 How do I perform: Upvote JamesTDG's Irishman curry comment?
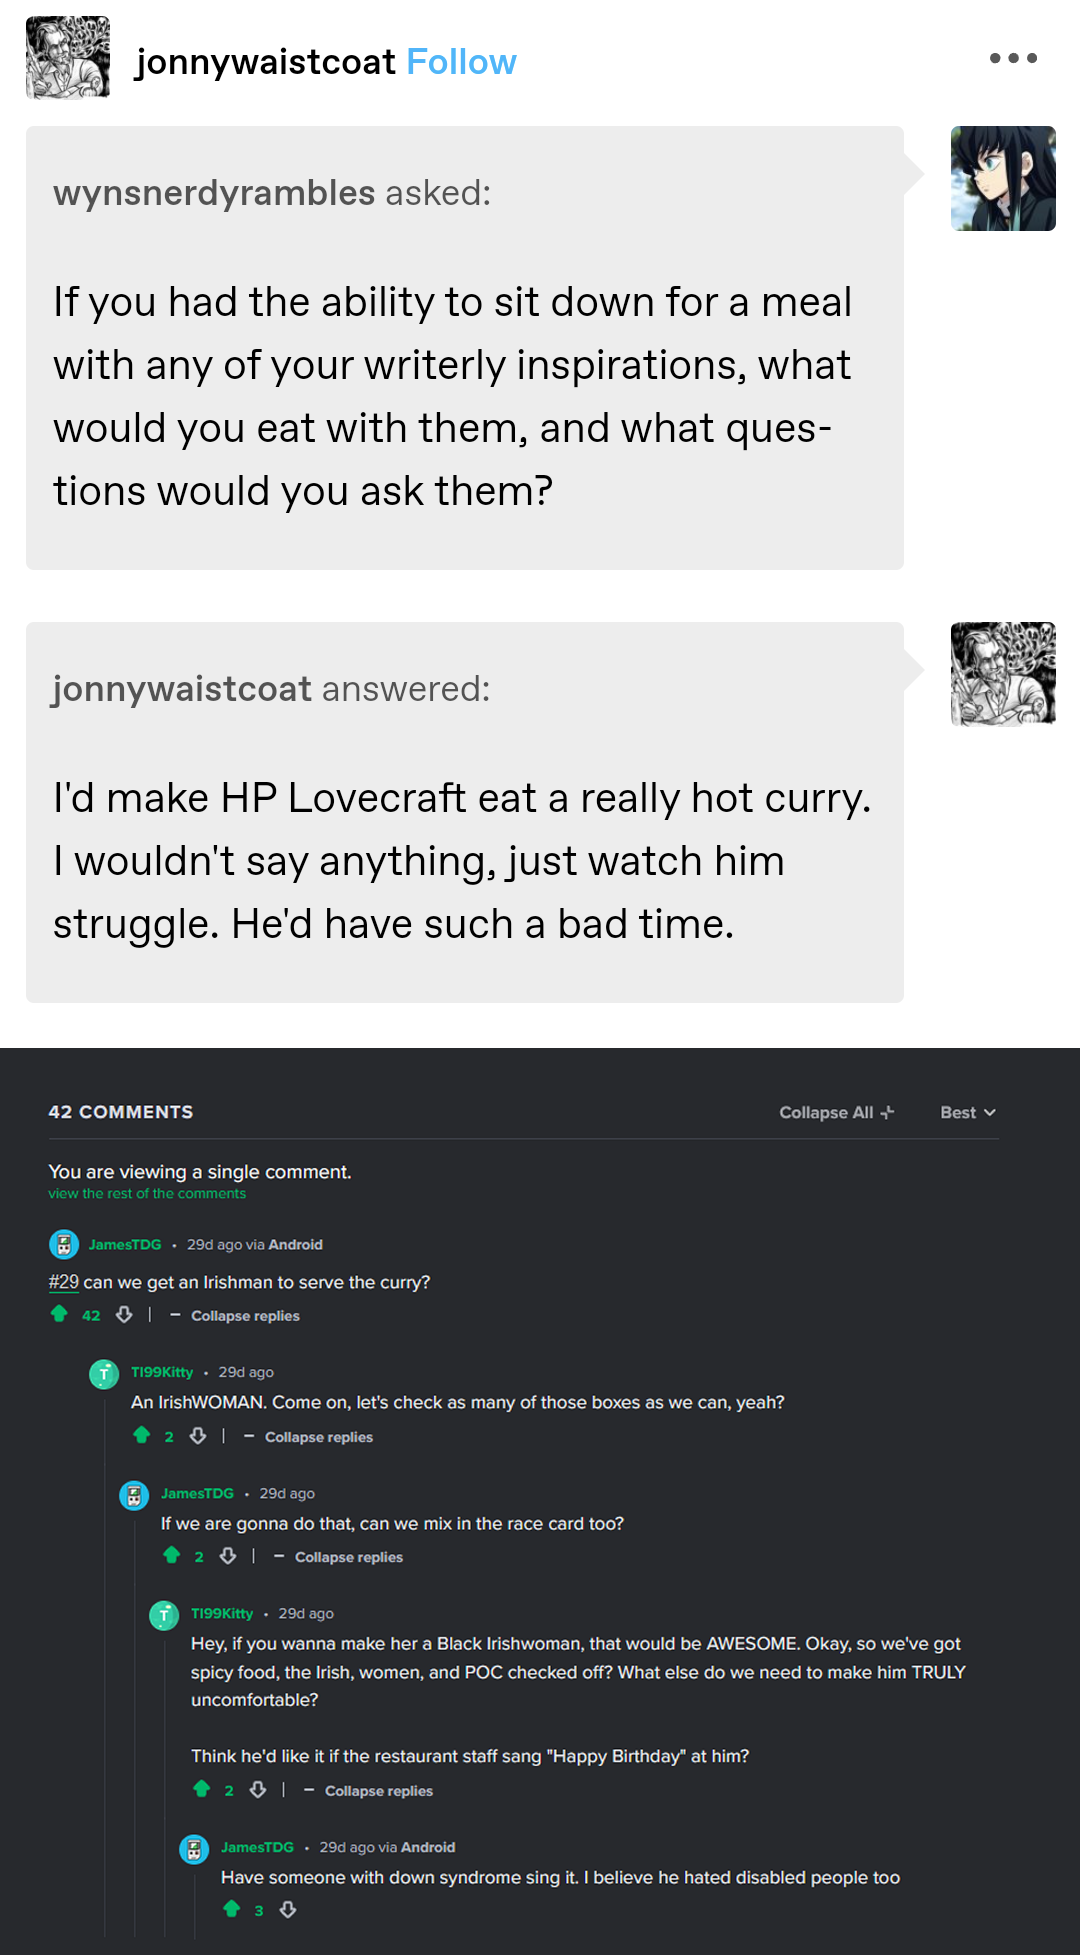point(59,1314)
